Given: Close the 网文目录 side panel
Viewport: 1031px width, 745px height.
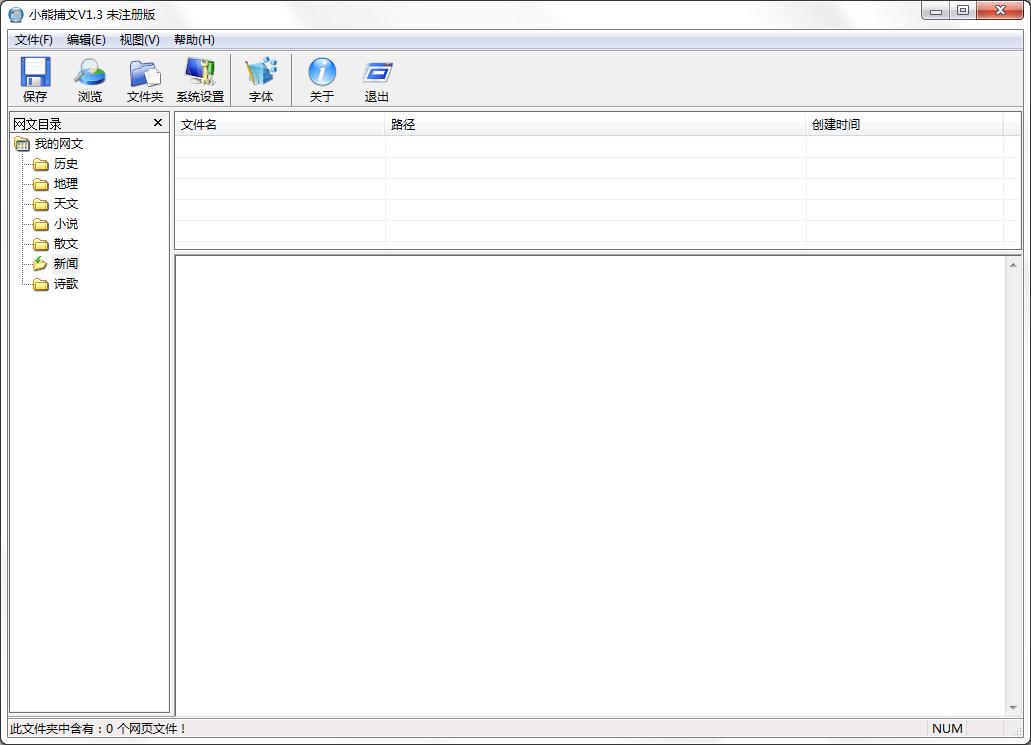Looking at the screenshot, I should pos(157,123).
